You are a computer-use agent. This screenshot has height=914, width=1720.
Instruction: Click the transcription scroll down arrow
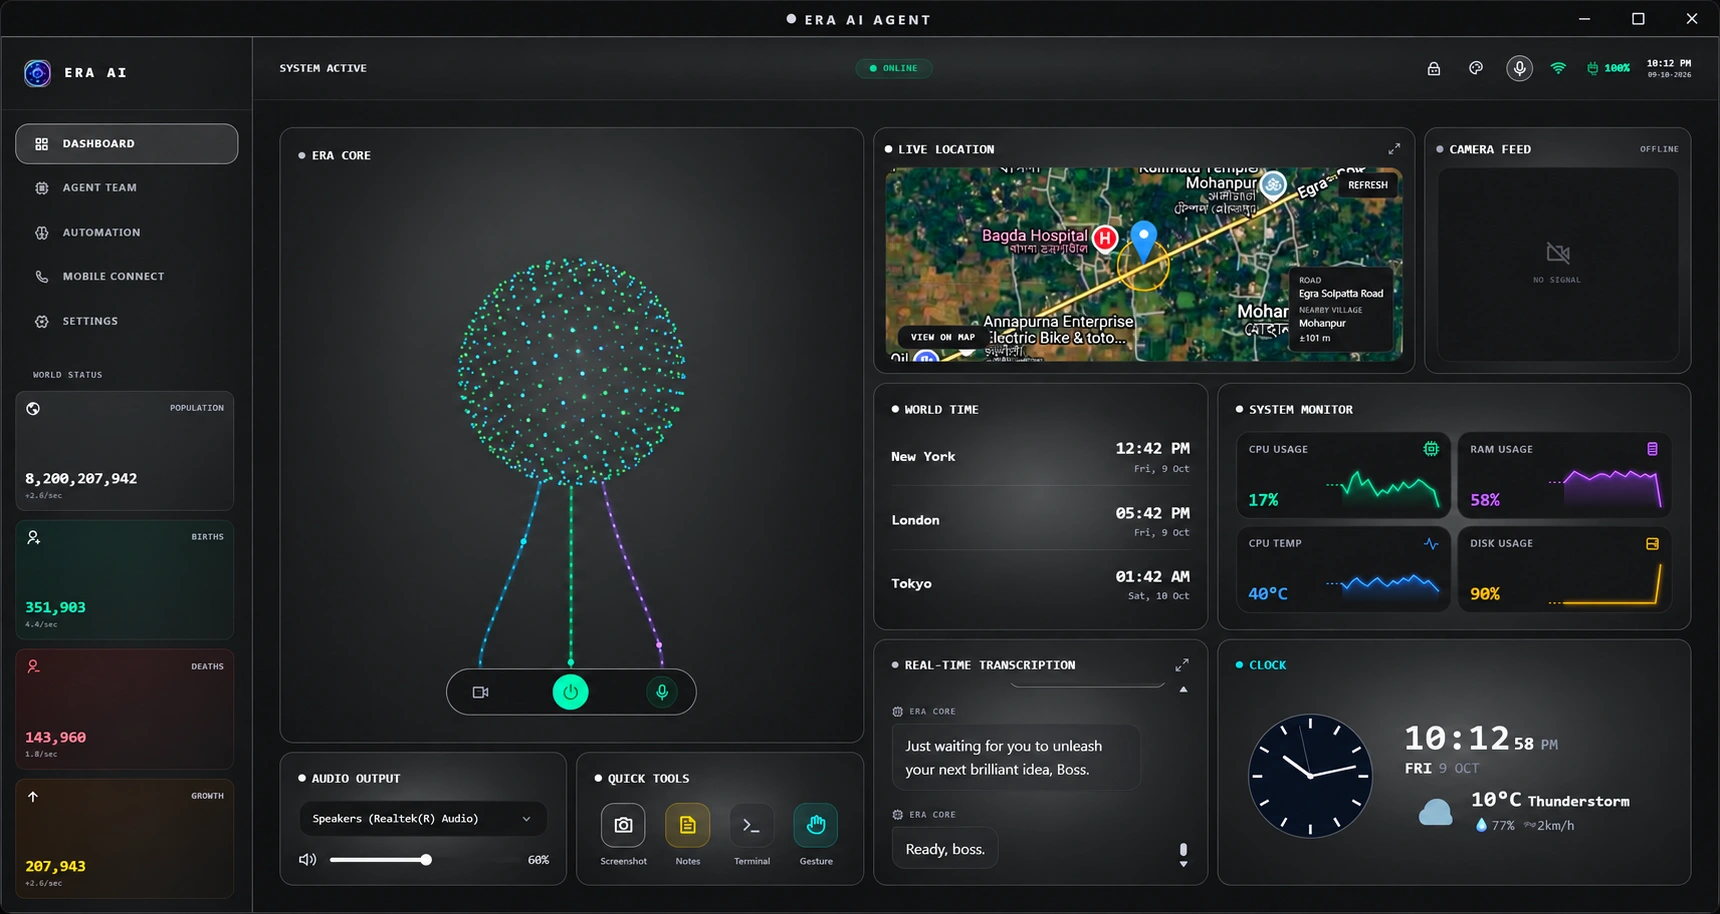click(1183, 864)
